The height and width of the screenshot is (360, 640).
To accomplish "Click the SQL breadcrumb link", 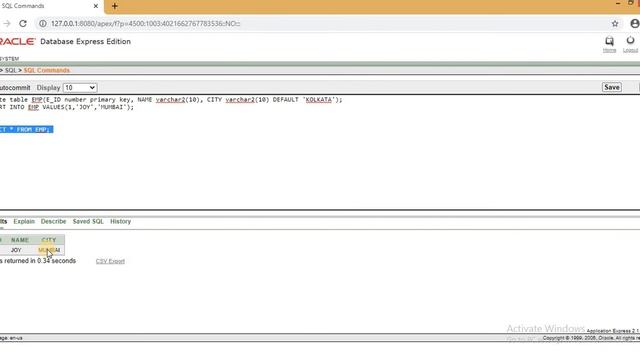I will [11, 70].
